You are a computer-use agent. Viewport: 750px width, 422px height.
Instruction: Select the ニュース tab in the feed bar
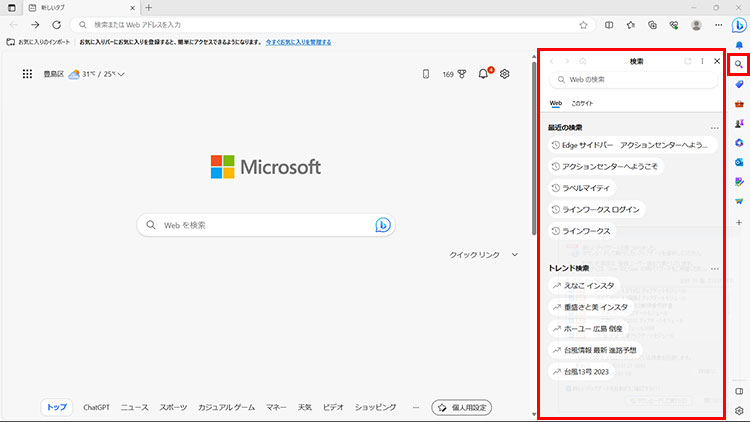[134, 407]
